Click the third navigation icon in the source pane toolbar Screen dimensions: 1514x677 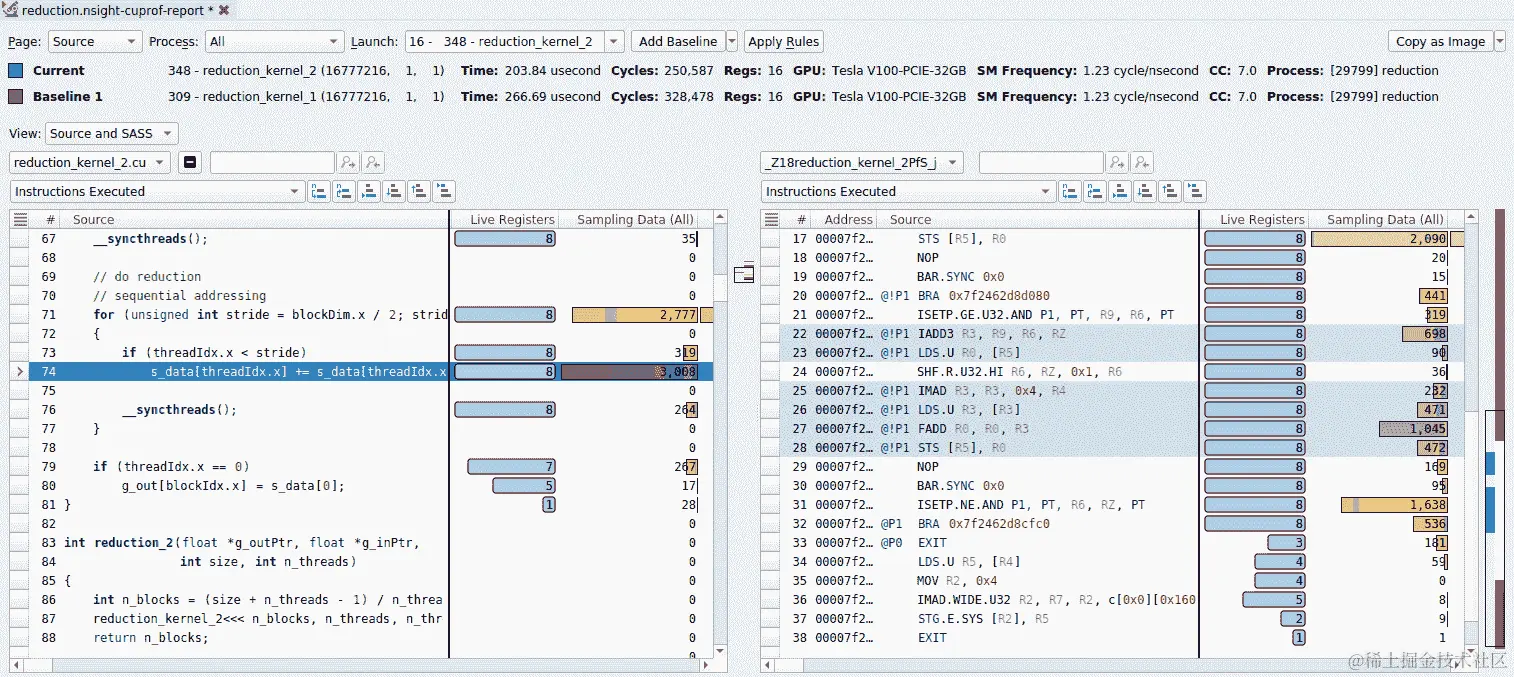point(369,191)
